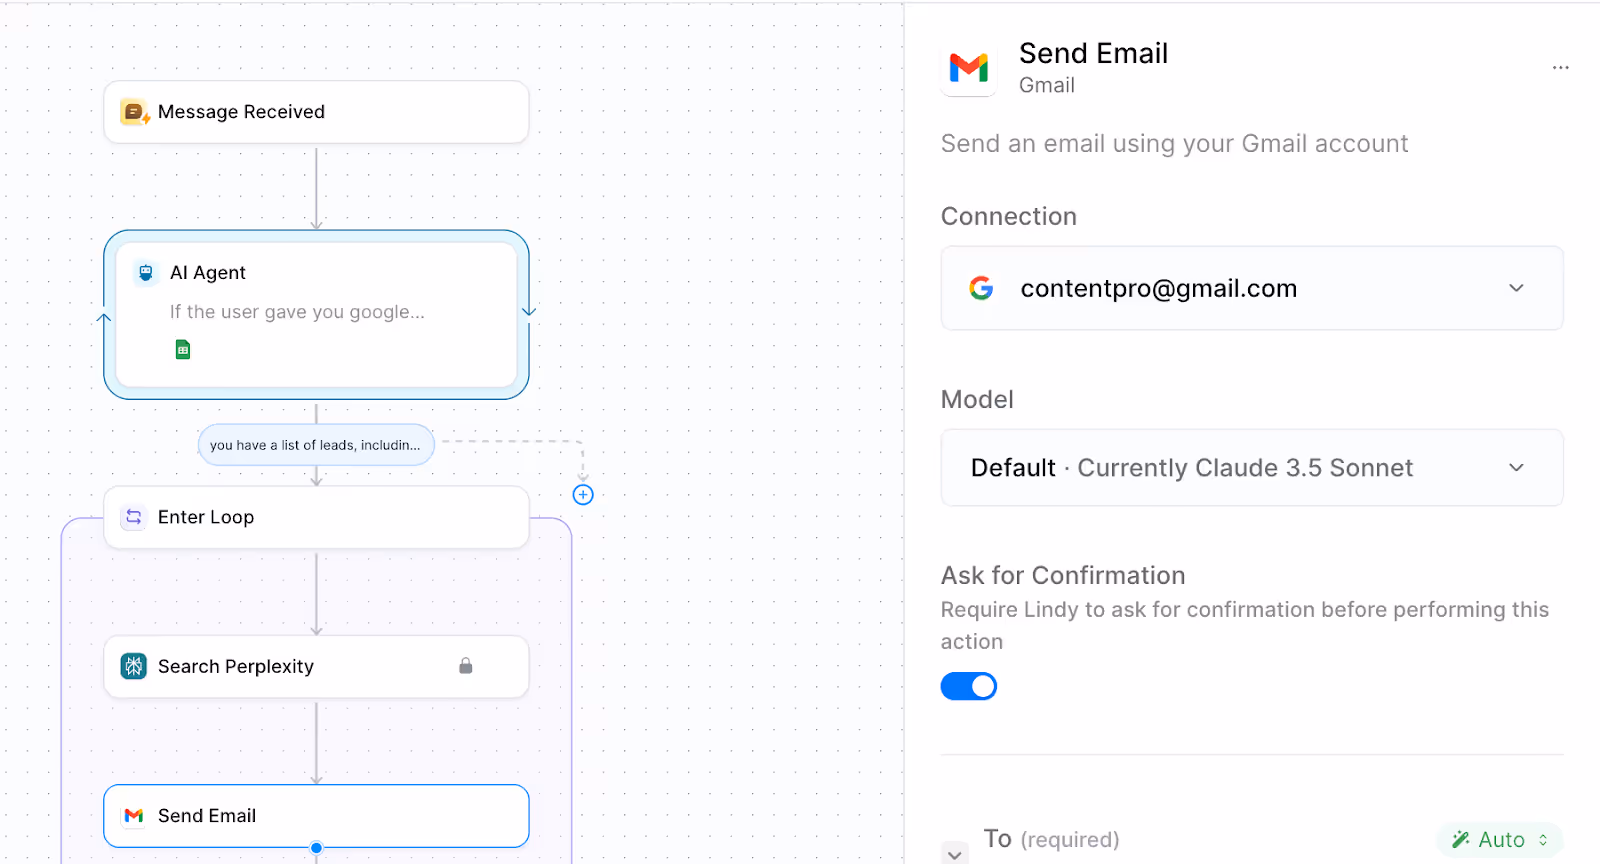The width and height of the screenshot is (1600, 864).
Task: Open the Connection dropdown contentpro@gmail.com
Action: pos(1252,288)
